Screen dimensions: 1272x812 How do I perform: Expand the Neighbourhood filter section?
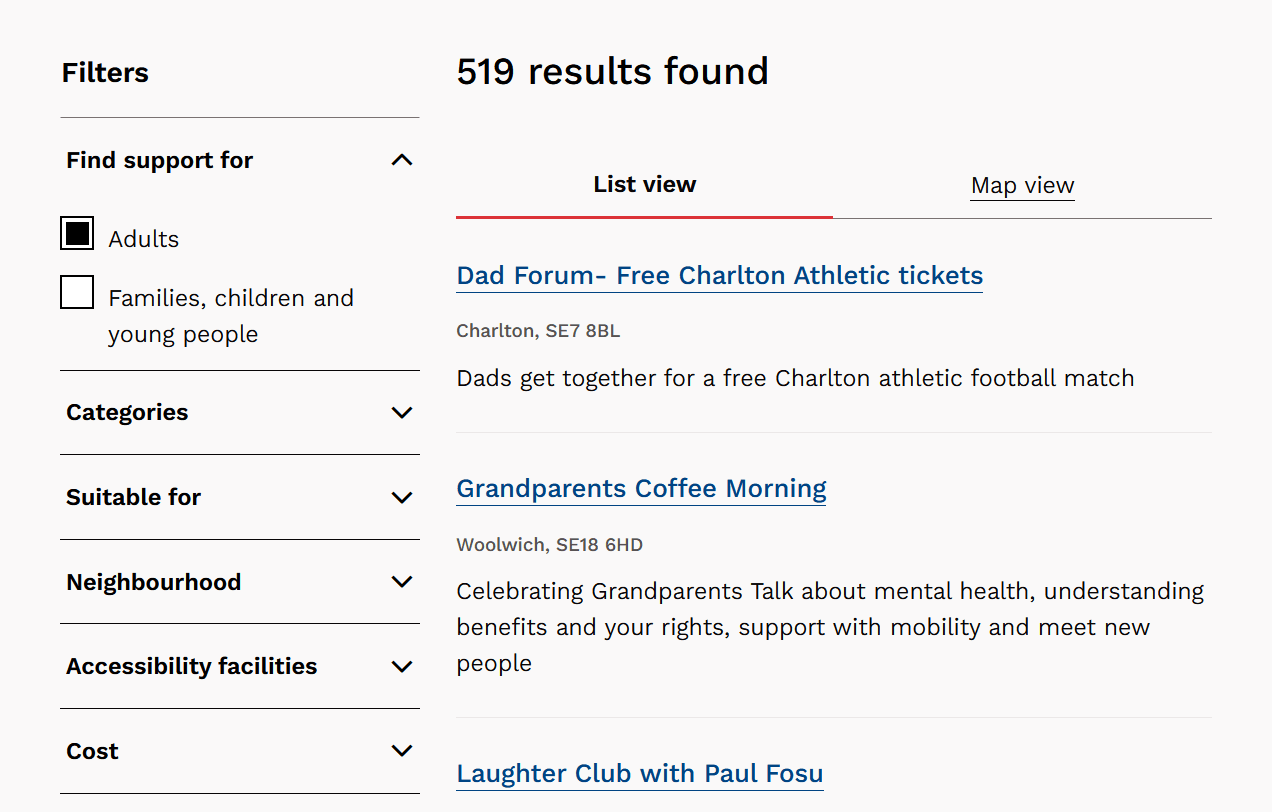click(240, 581)
